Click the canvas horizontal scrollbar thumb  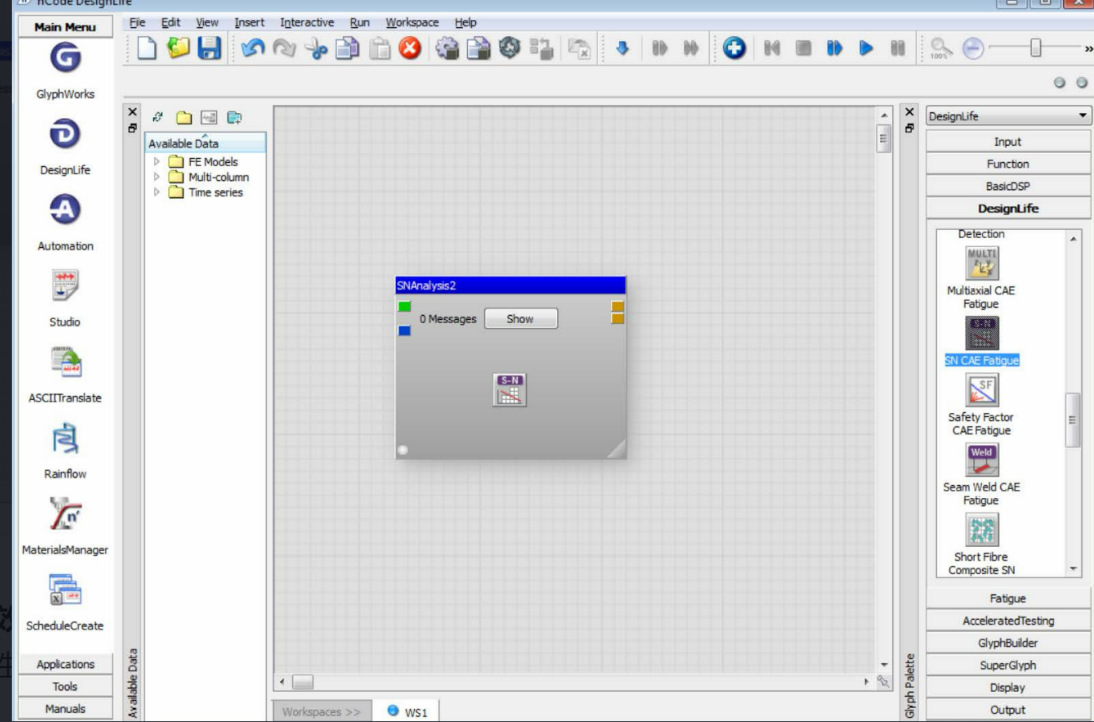pyautogui.click(x=302, y=682)
